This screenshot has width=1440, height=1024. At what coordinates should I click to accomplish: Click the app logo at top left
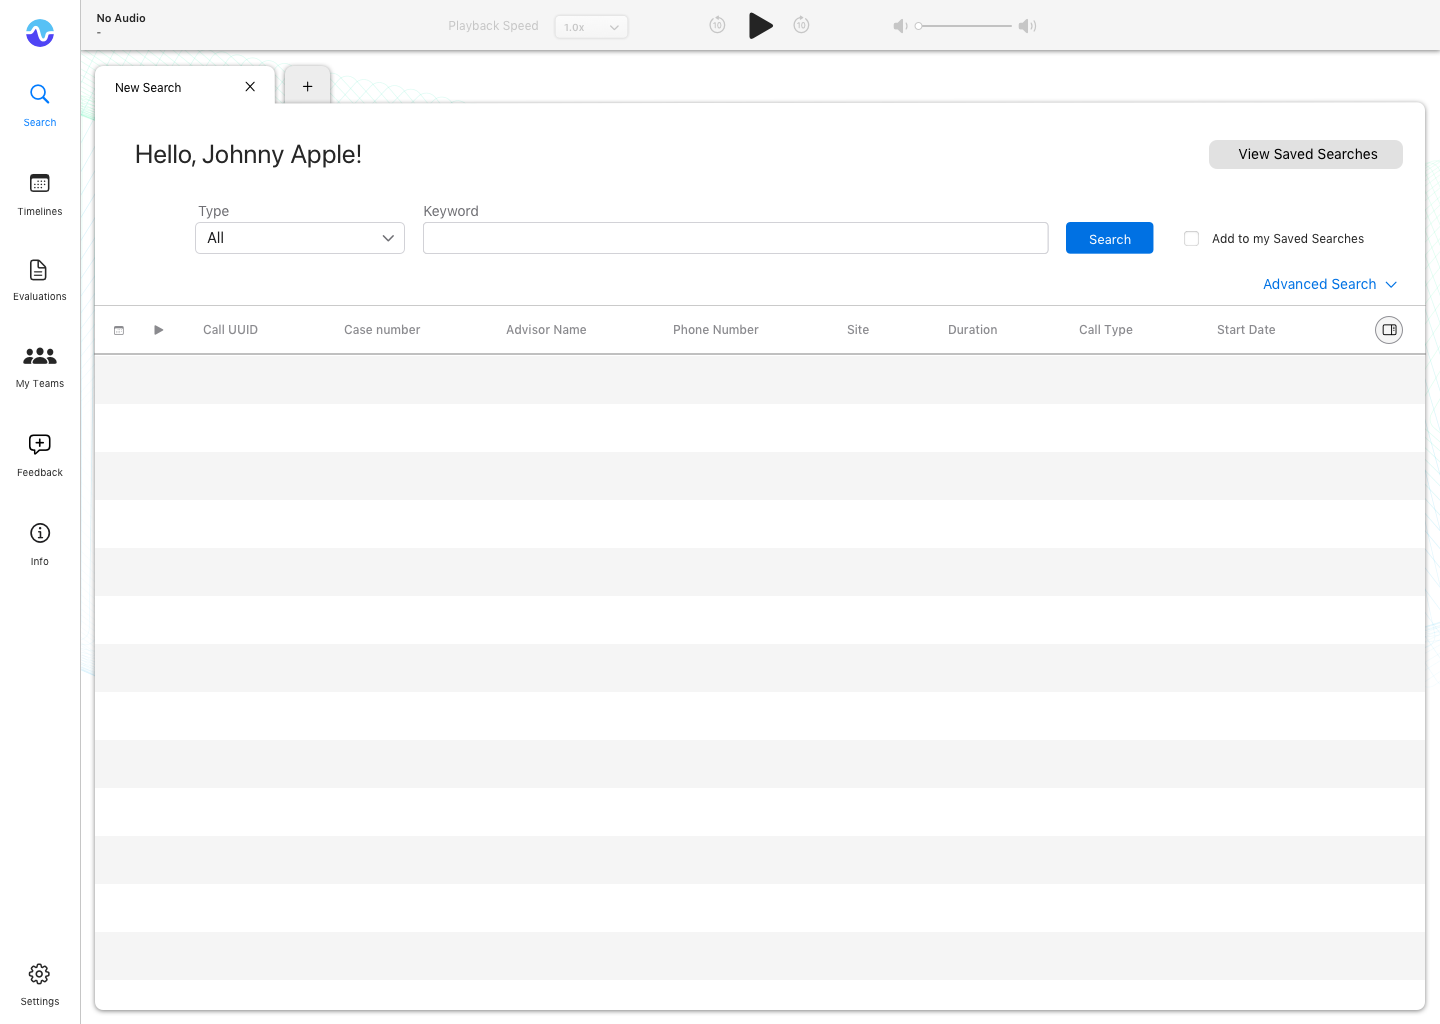coord(39,32)
